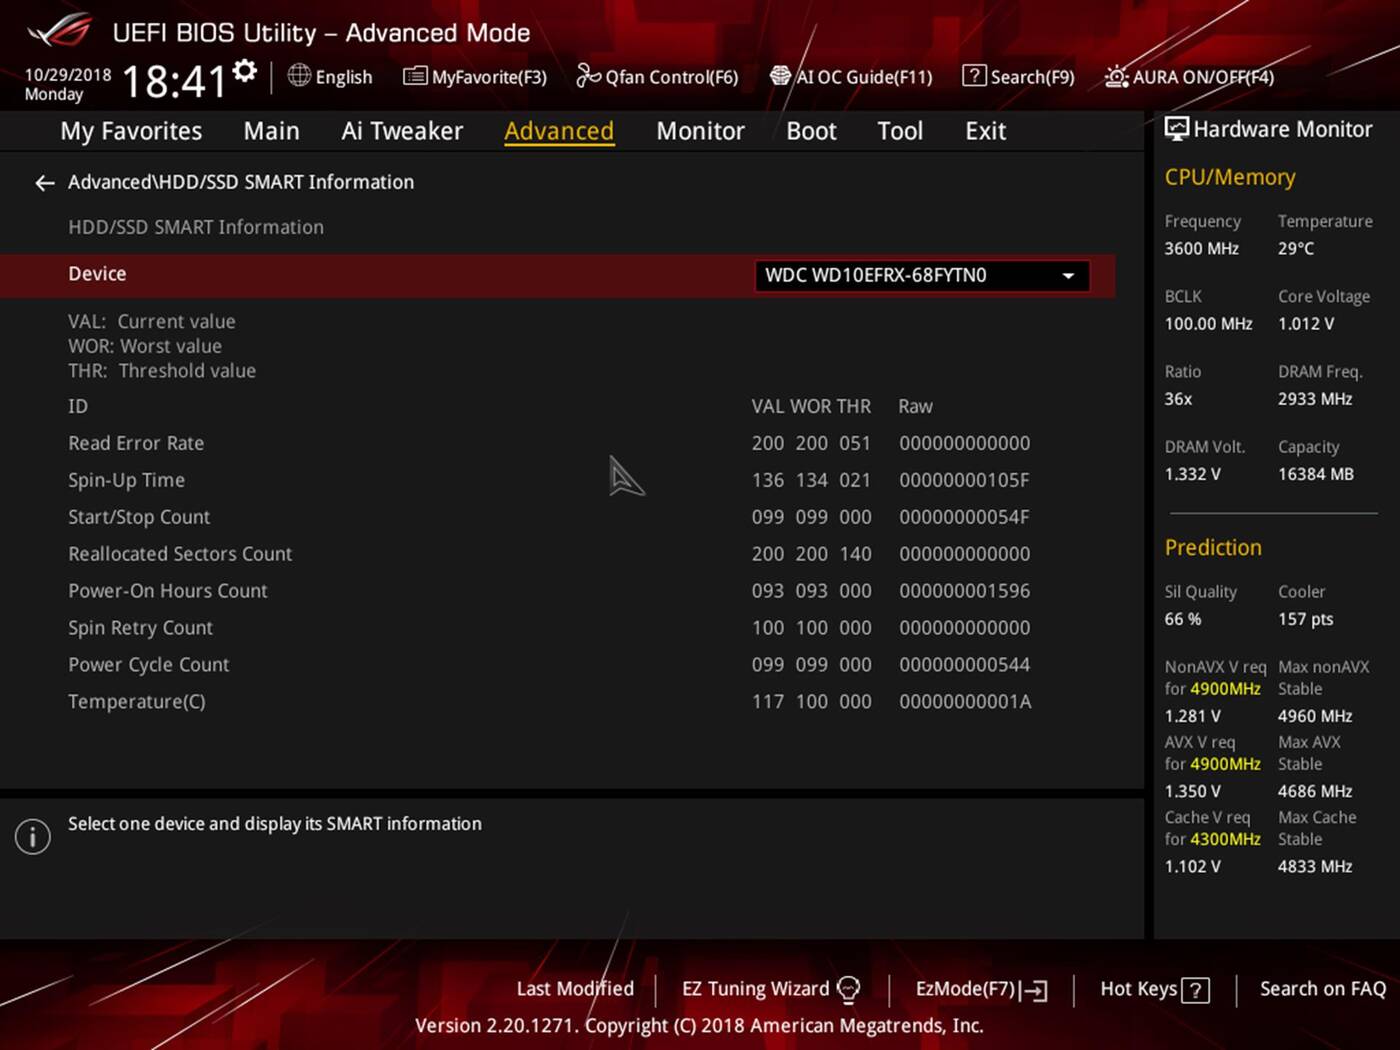Open the Hot Keys help
This screenshot has width=1400, height=1050.
pos(1154,989)
